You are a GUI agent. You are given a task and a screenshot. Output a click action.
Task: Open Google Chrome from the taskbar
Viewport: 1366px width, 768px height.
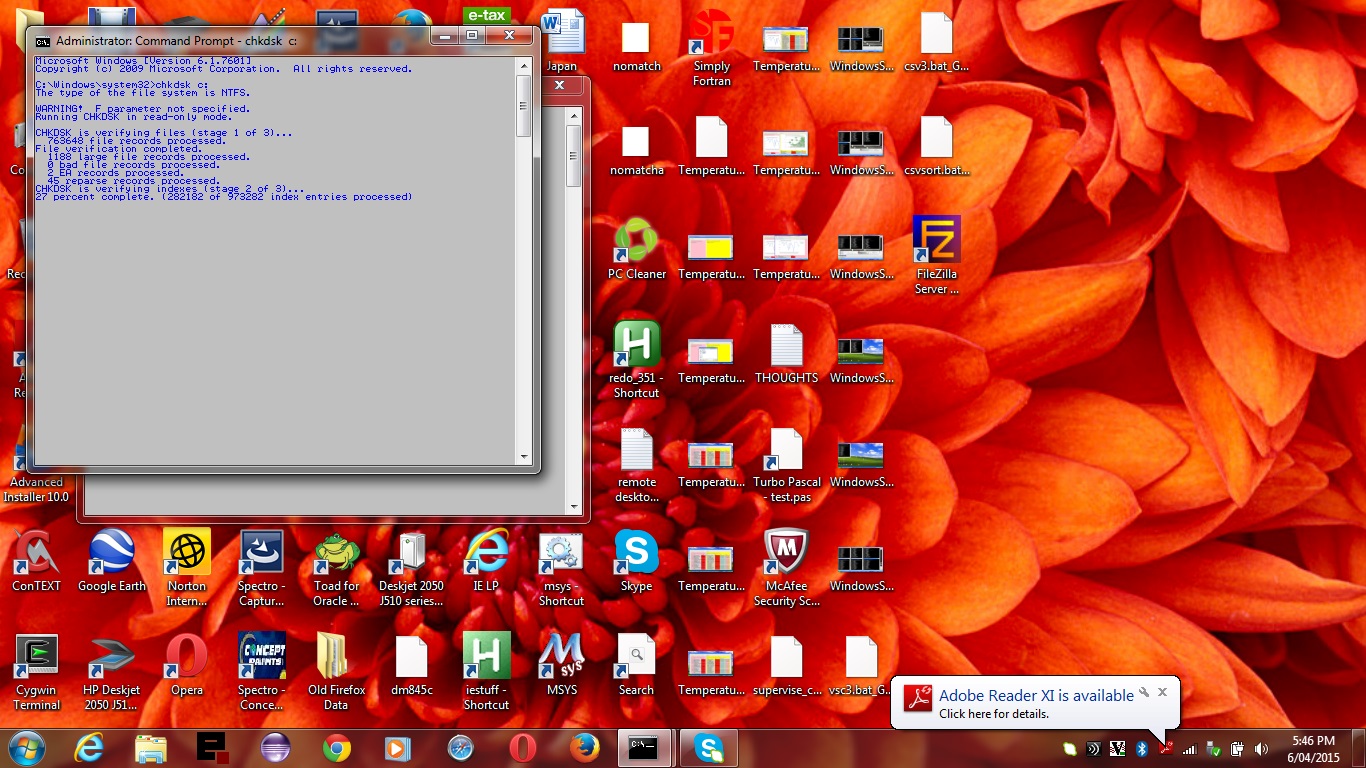(x=336, y=747)
